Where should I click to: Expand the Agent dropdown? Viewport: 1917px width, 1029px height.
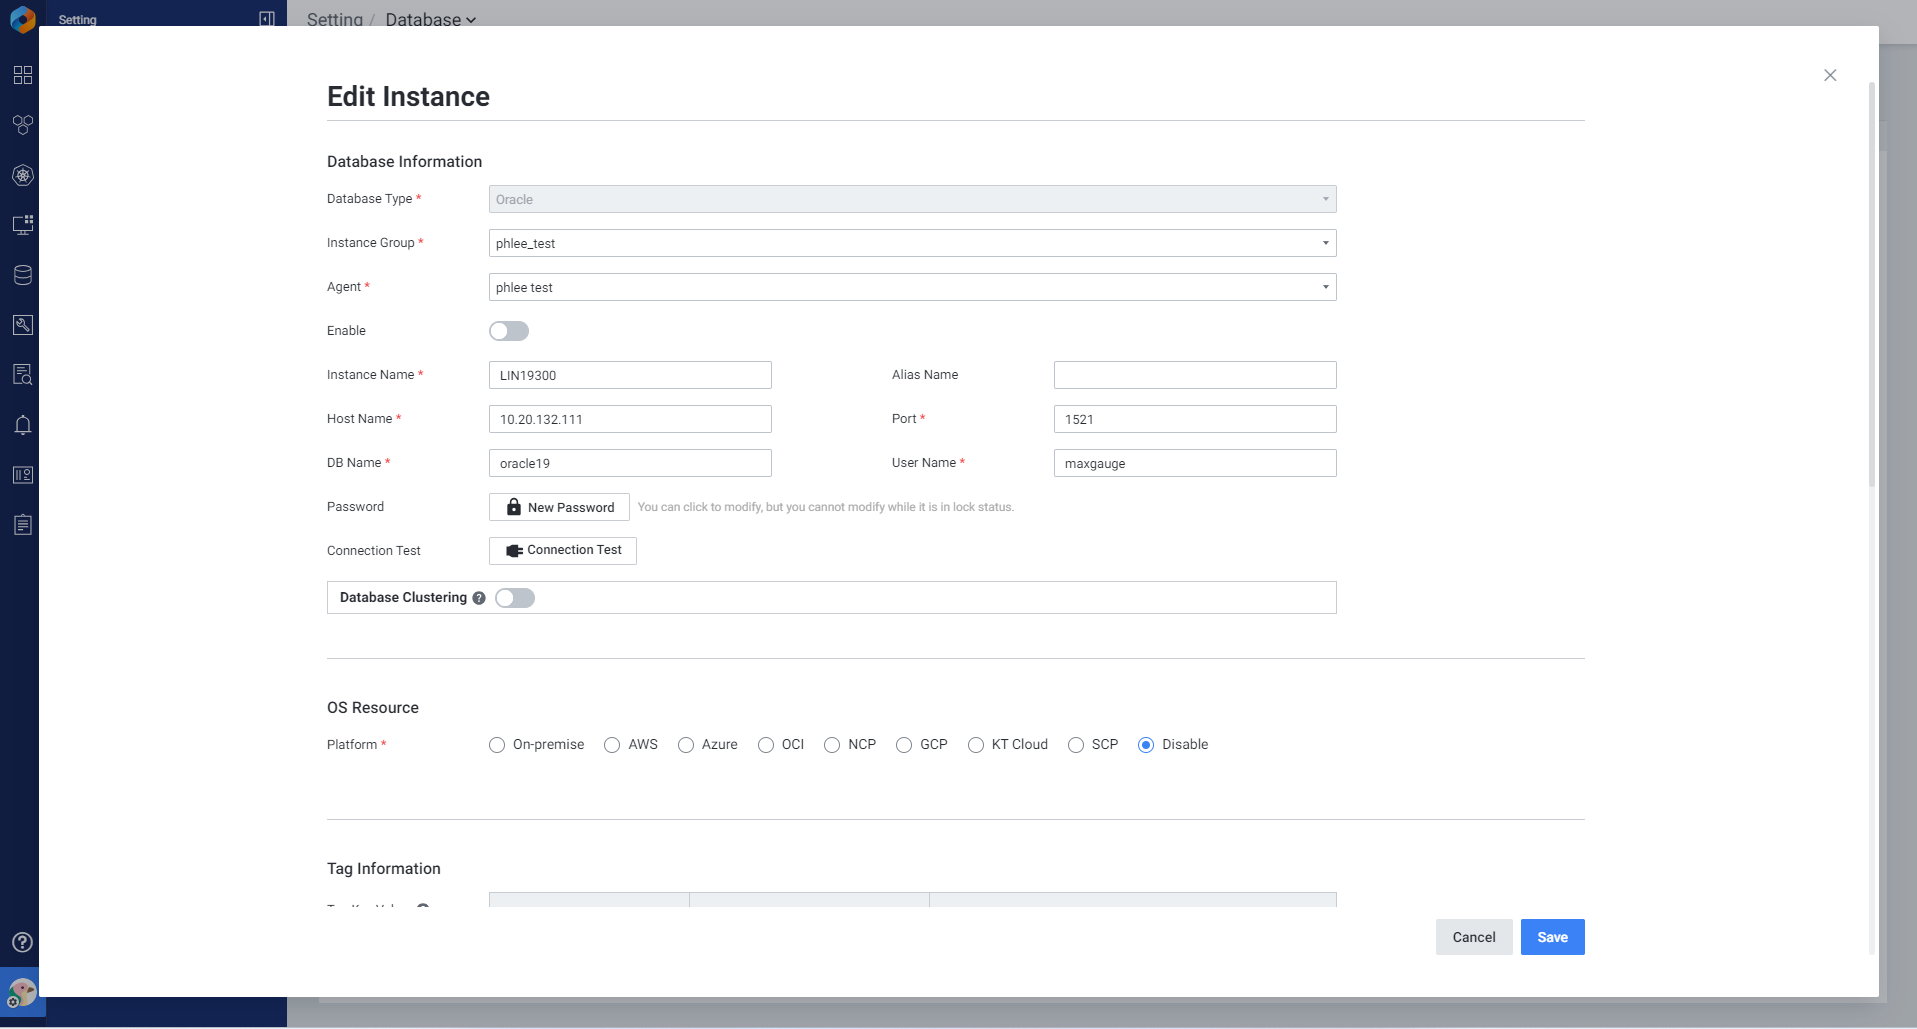tap(912, 287)
